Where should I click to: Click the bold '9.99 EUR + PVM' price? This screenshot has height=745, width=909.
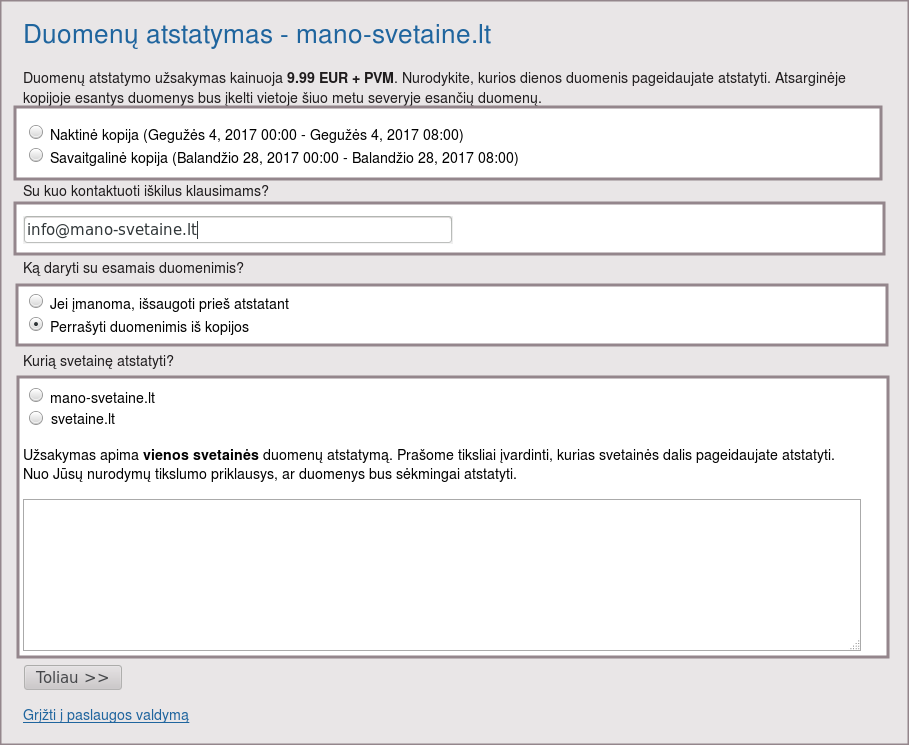[x=340, y=77]
